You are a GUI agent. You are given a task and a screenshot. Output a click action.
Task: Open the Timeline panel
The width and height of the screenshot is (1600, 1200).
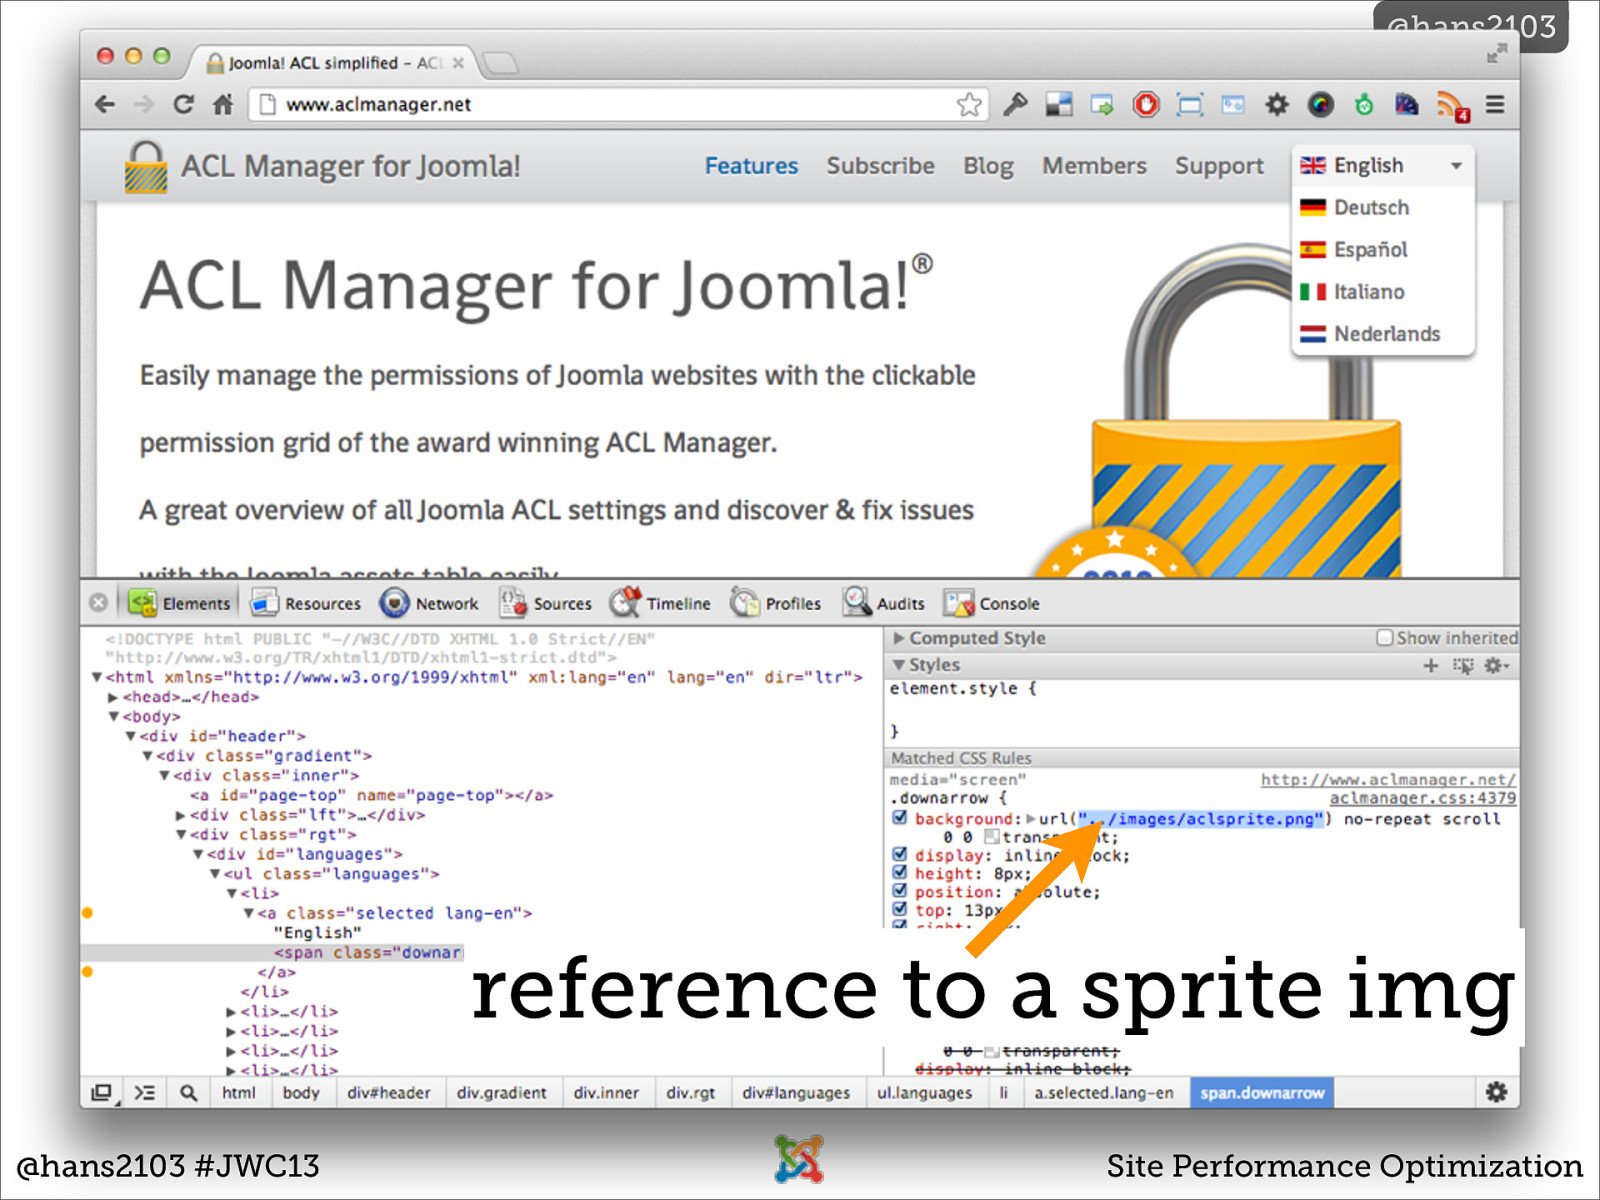click(661, 603)
